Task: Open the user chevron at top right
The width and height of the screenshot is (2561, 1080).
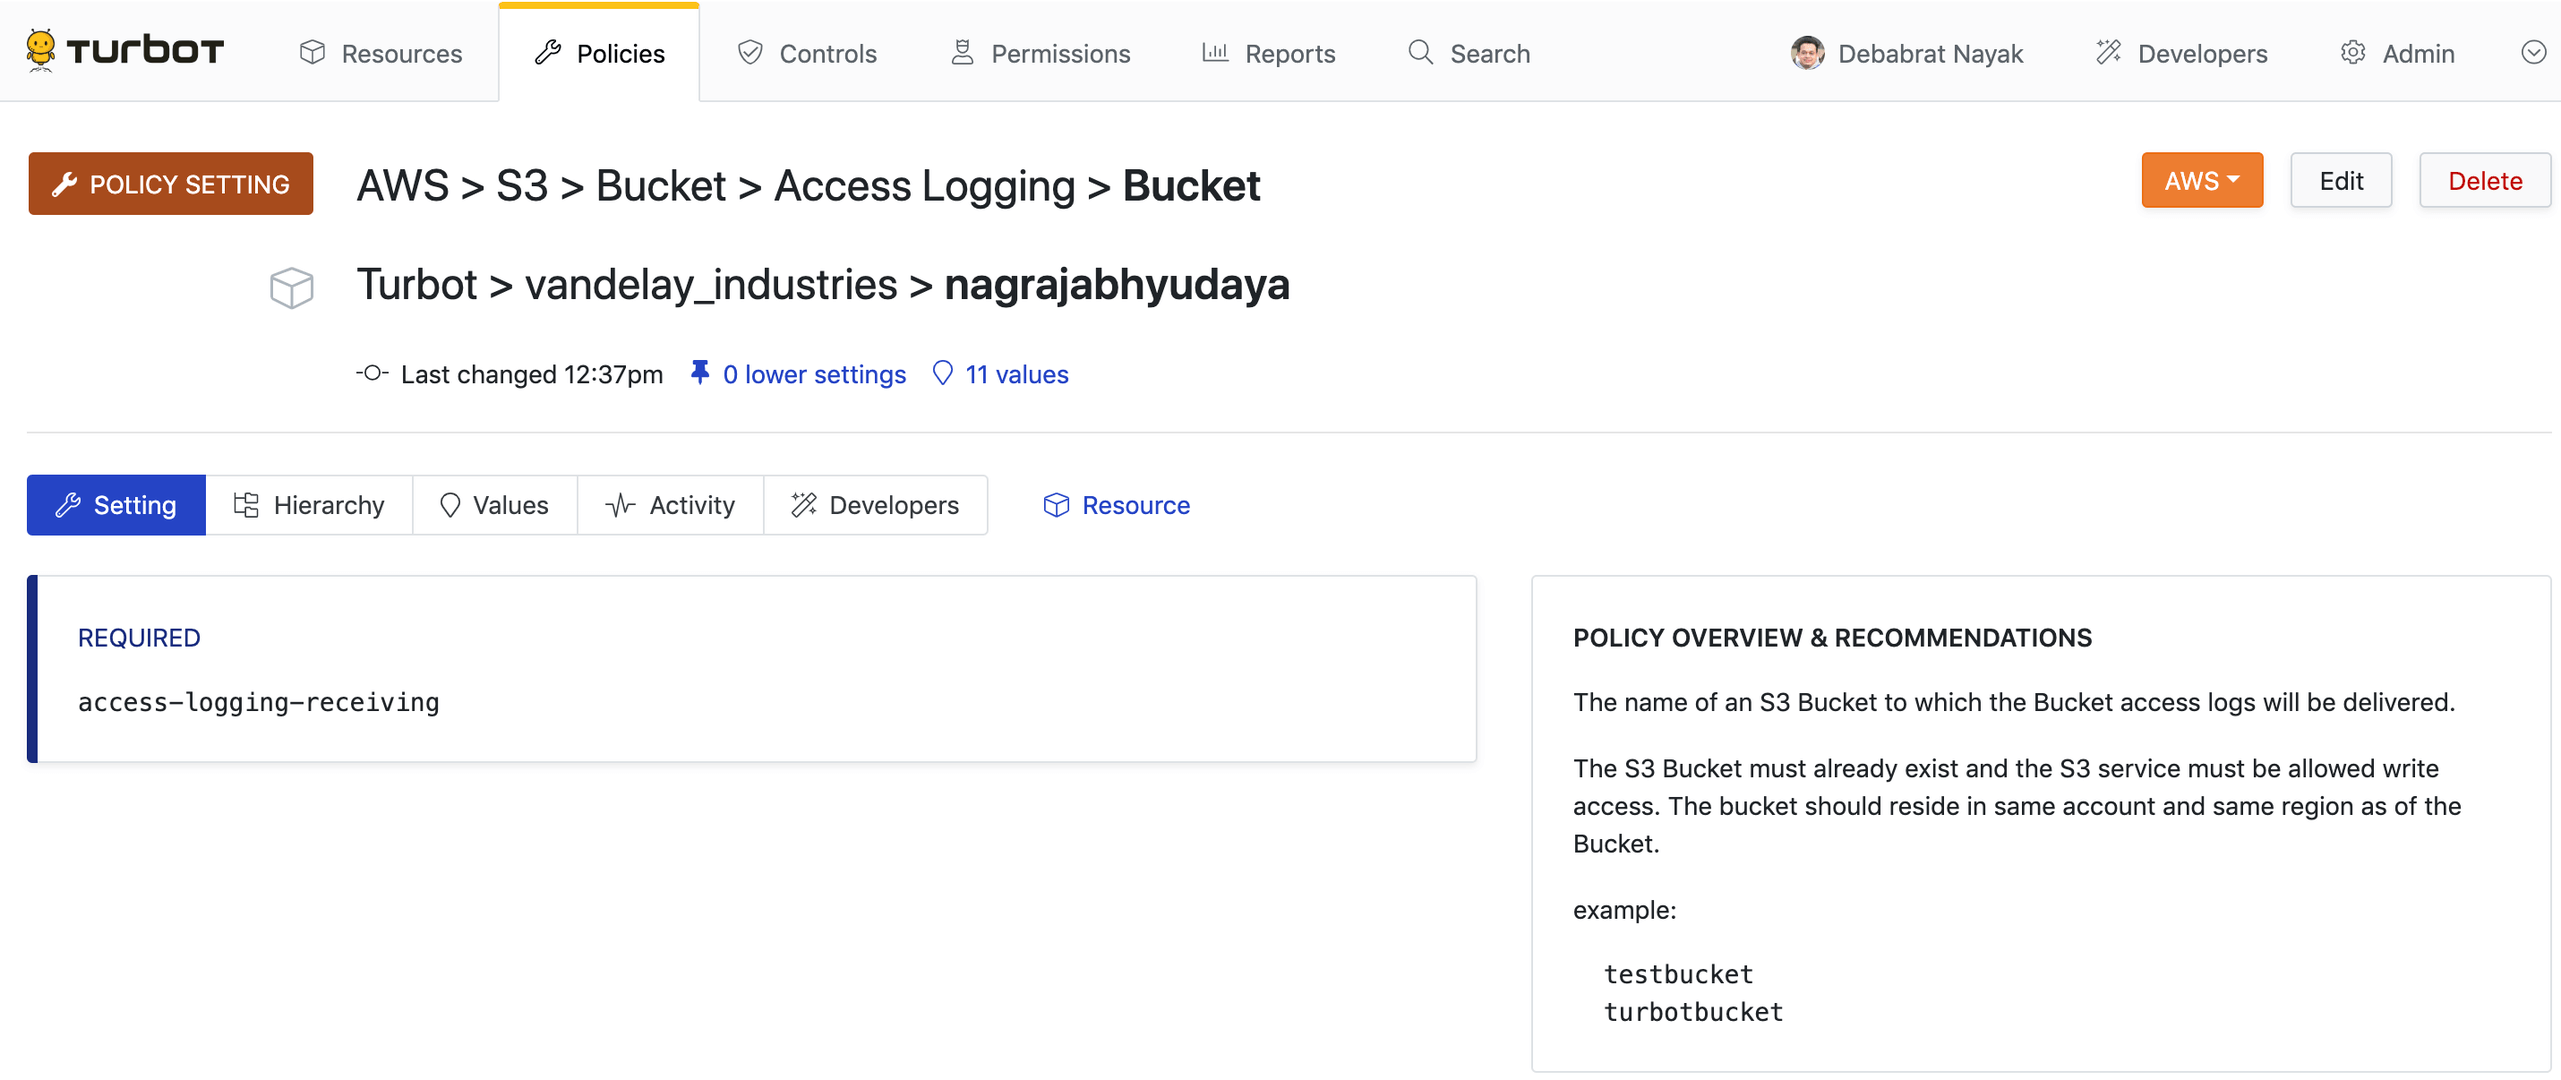Action: 2533,52
